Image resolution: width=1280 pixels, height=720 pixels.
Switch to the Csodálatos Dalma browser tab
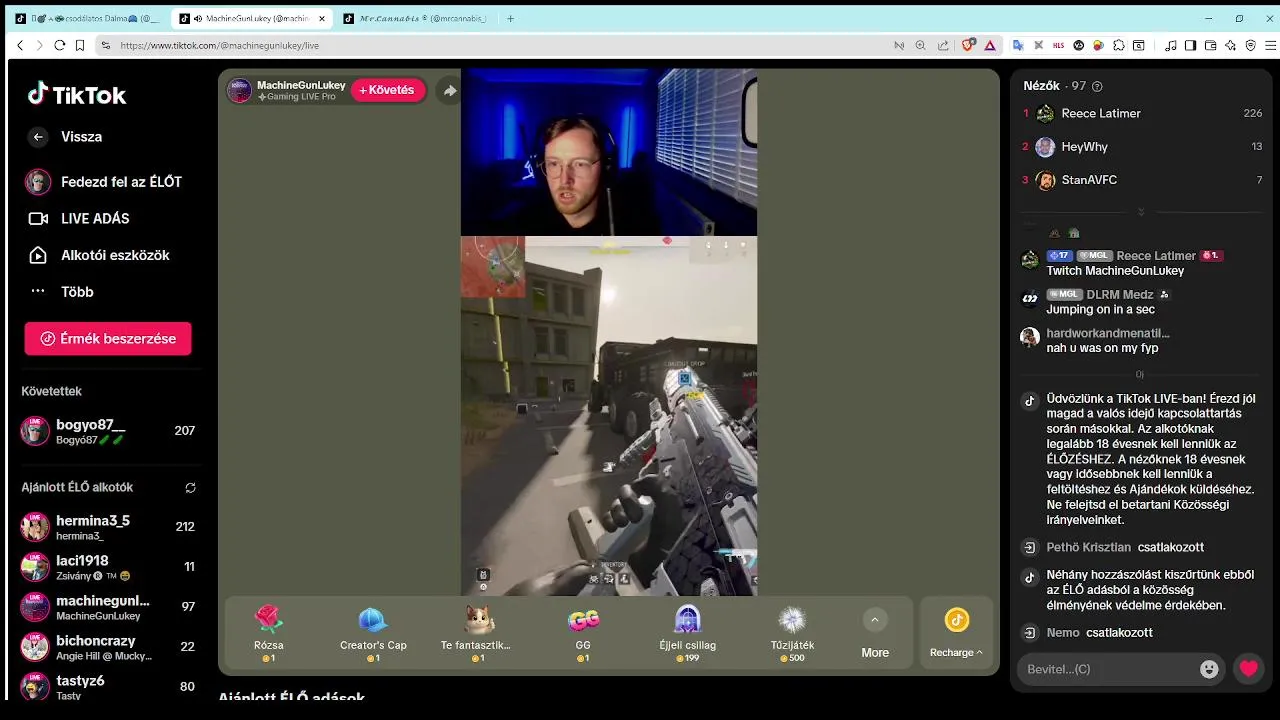point(87,18)
